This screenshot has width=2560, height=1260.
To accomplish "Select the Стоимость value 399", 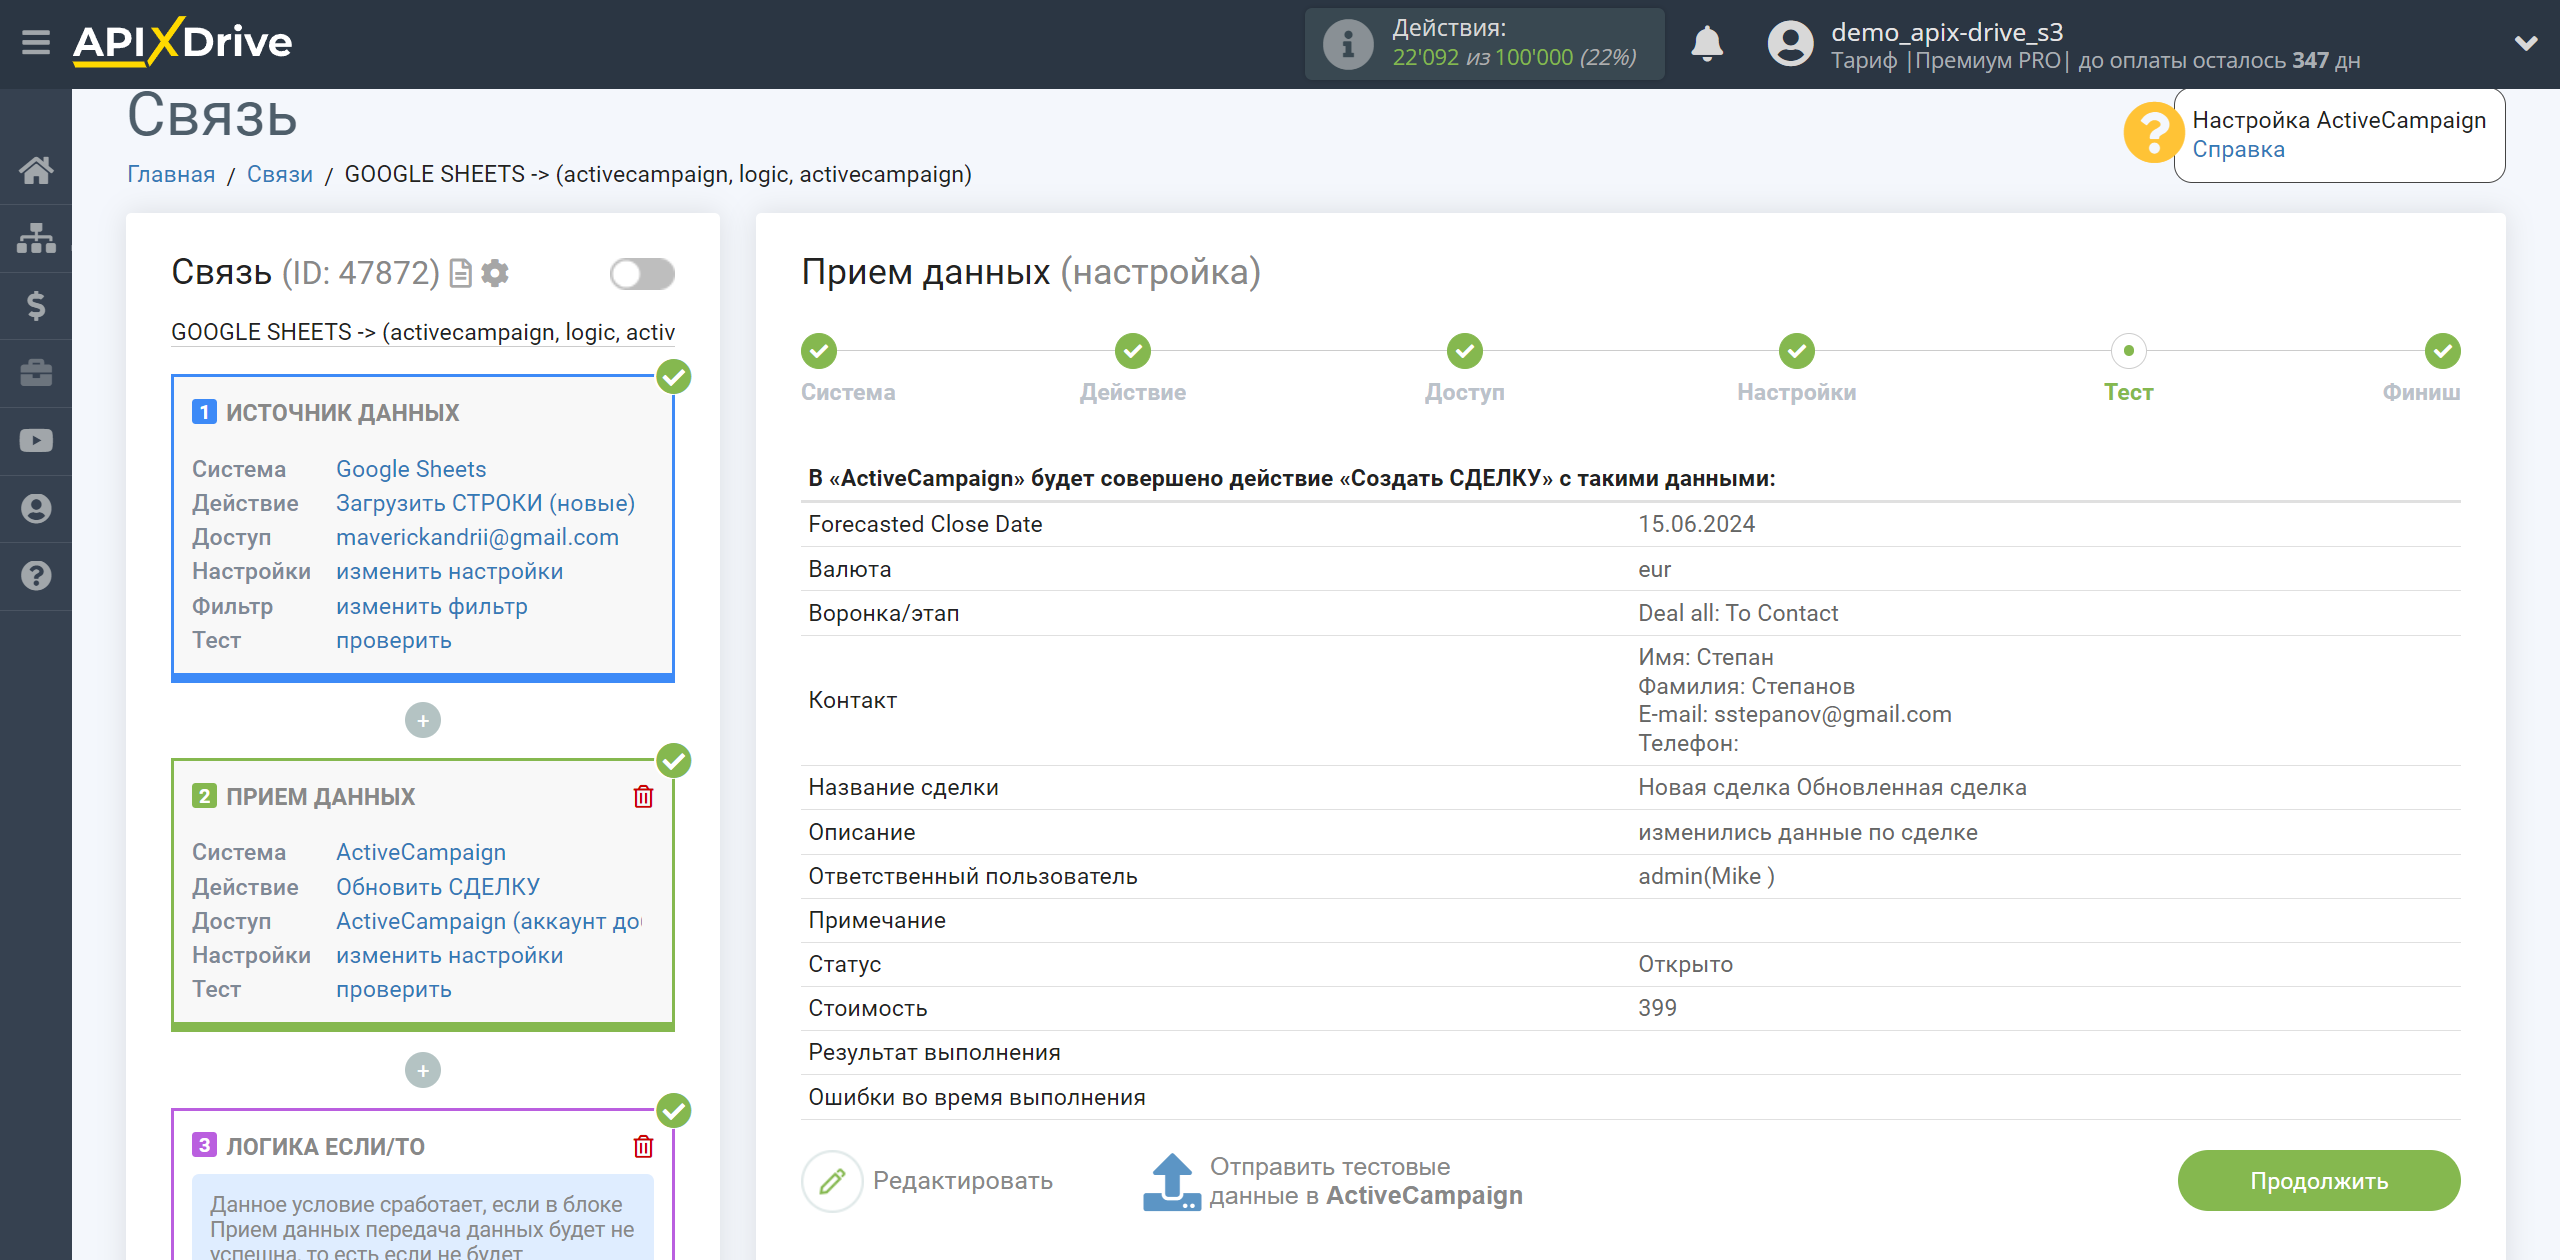I will [x=1657, y=1008].
